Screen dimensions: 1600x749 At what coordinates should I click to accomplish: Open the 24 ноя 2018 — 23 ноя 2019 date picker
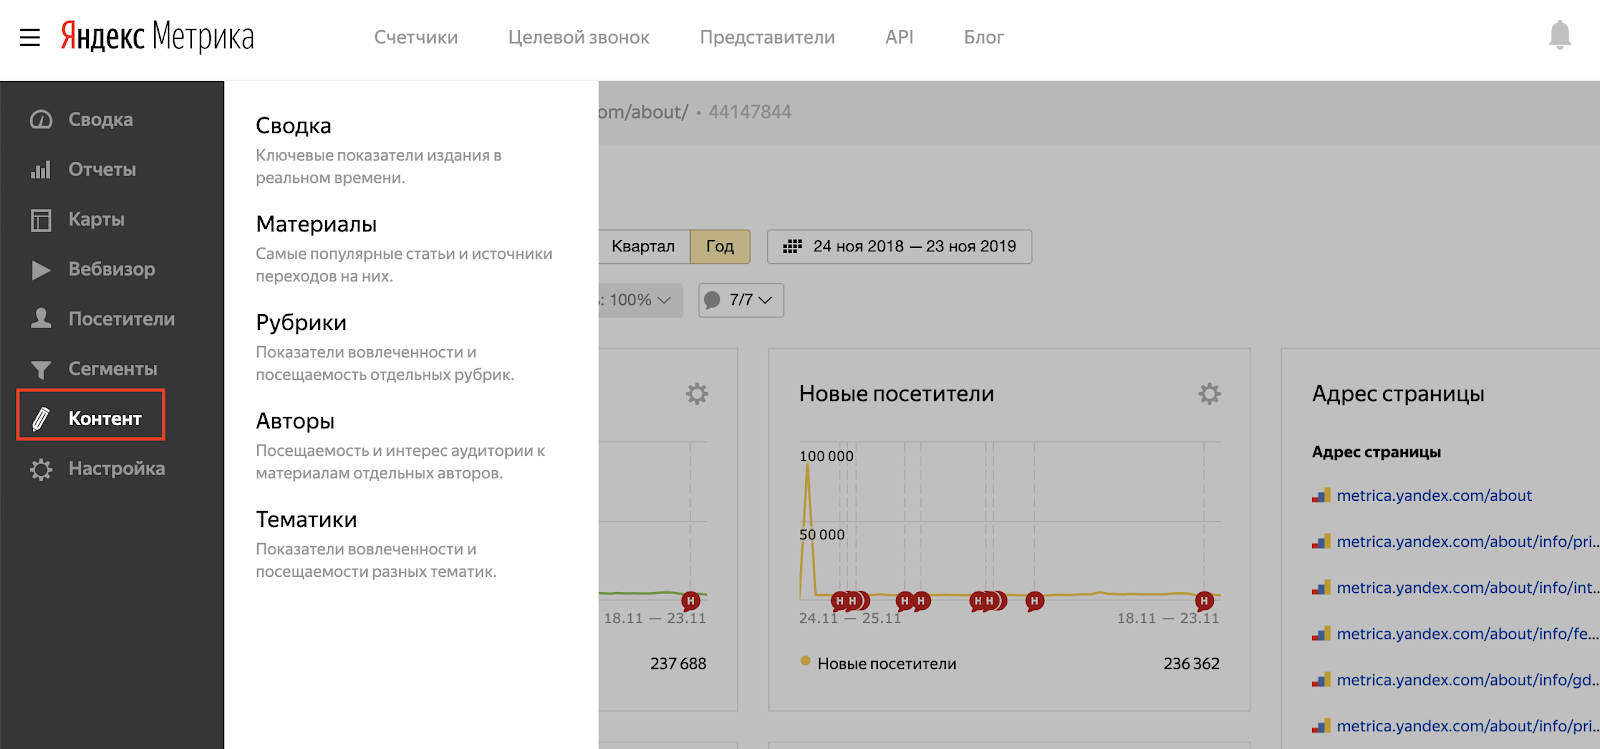(x=899, y=247)
